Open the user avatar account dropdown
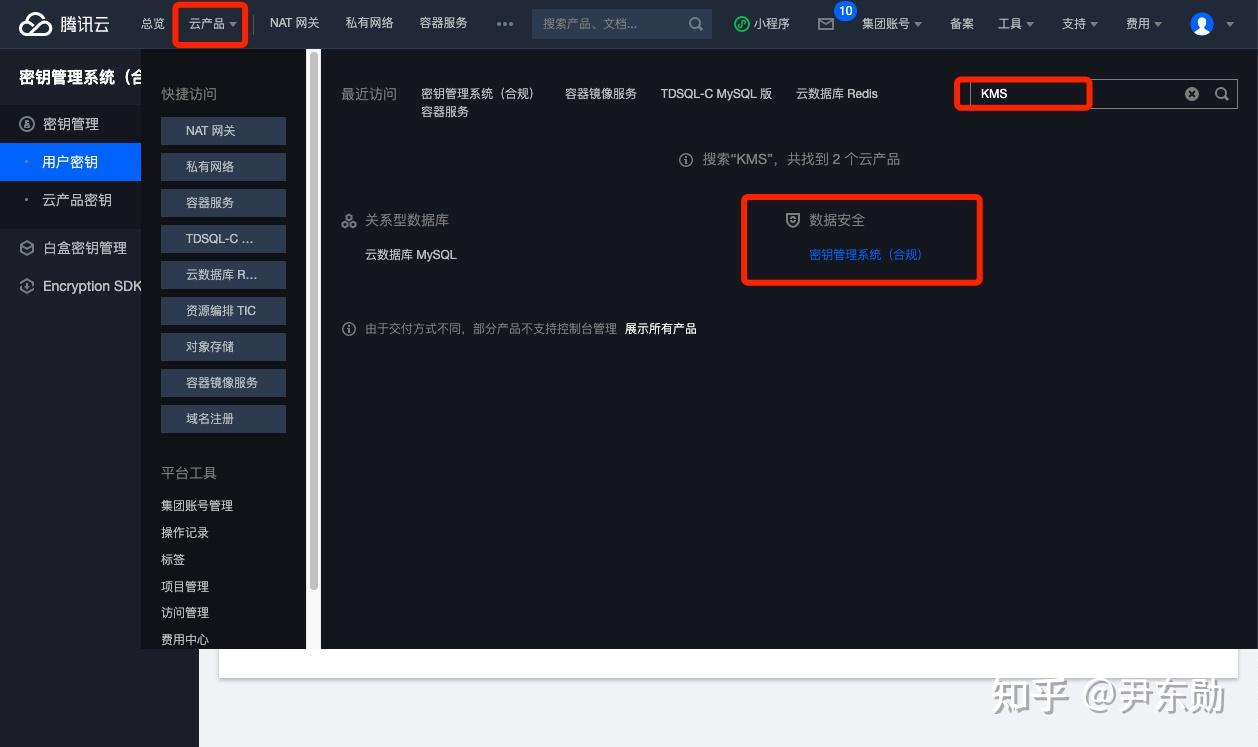Image resolution: width=1258 pixels, height=747 pixels. pyautogui.click(x=1202, y=23)
